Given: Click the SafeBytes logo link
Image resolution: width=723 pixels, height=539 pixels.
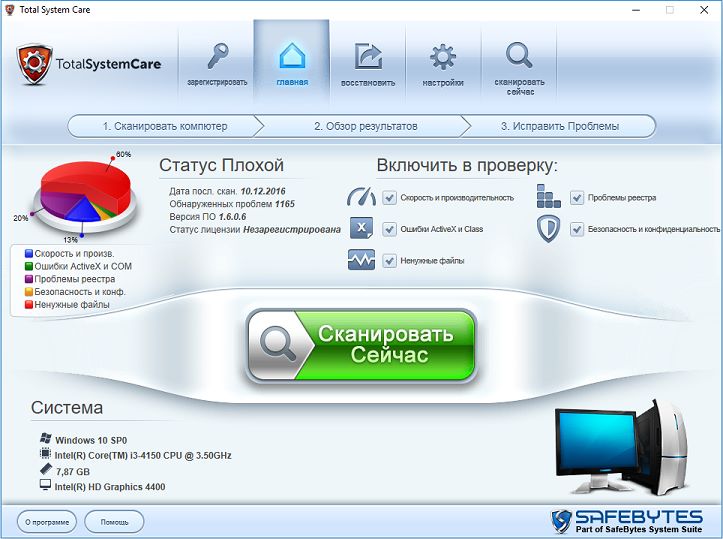Looking at the screenshot, I should click(628, 521).
